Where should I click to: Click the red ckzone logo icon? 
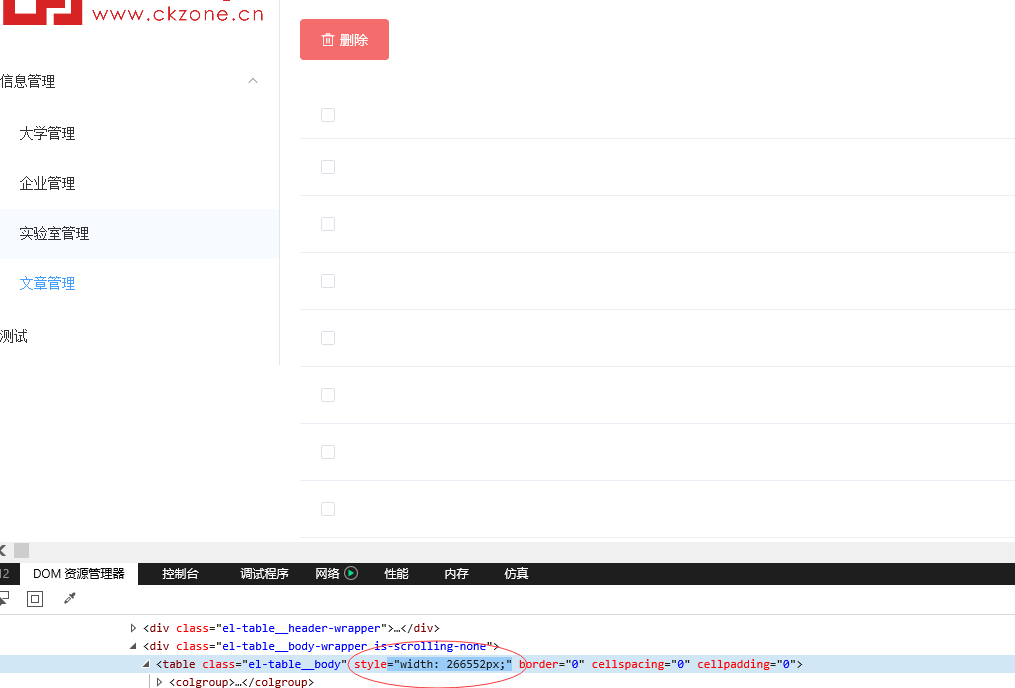[x=42, y=12]
